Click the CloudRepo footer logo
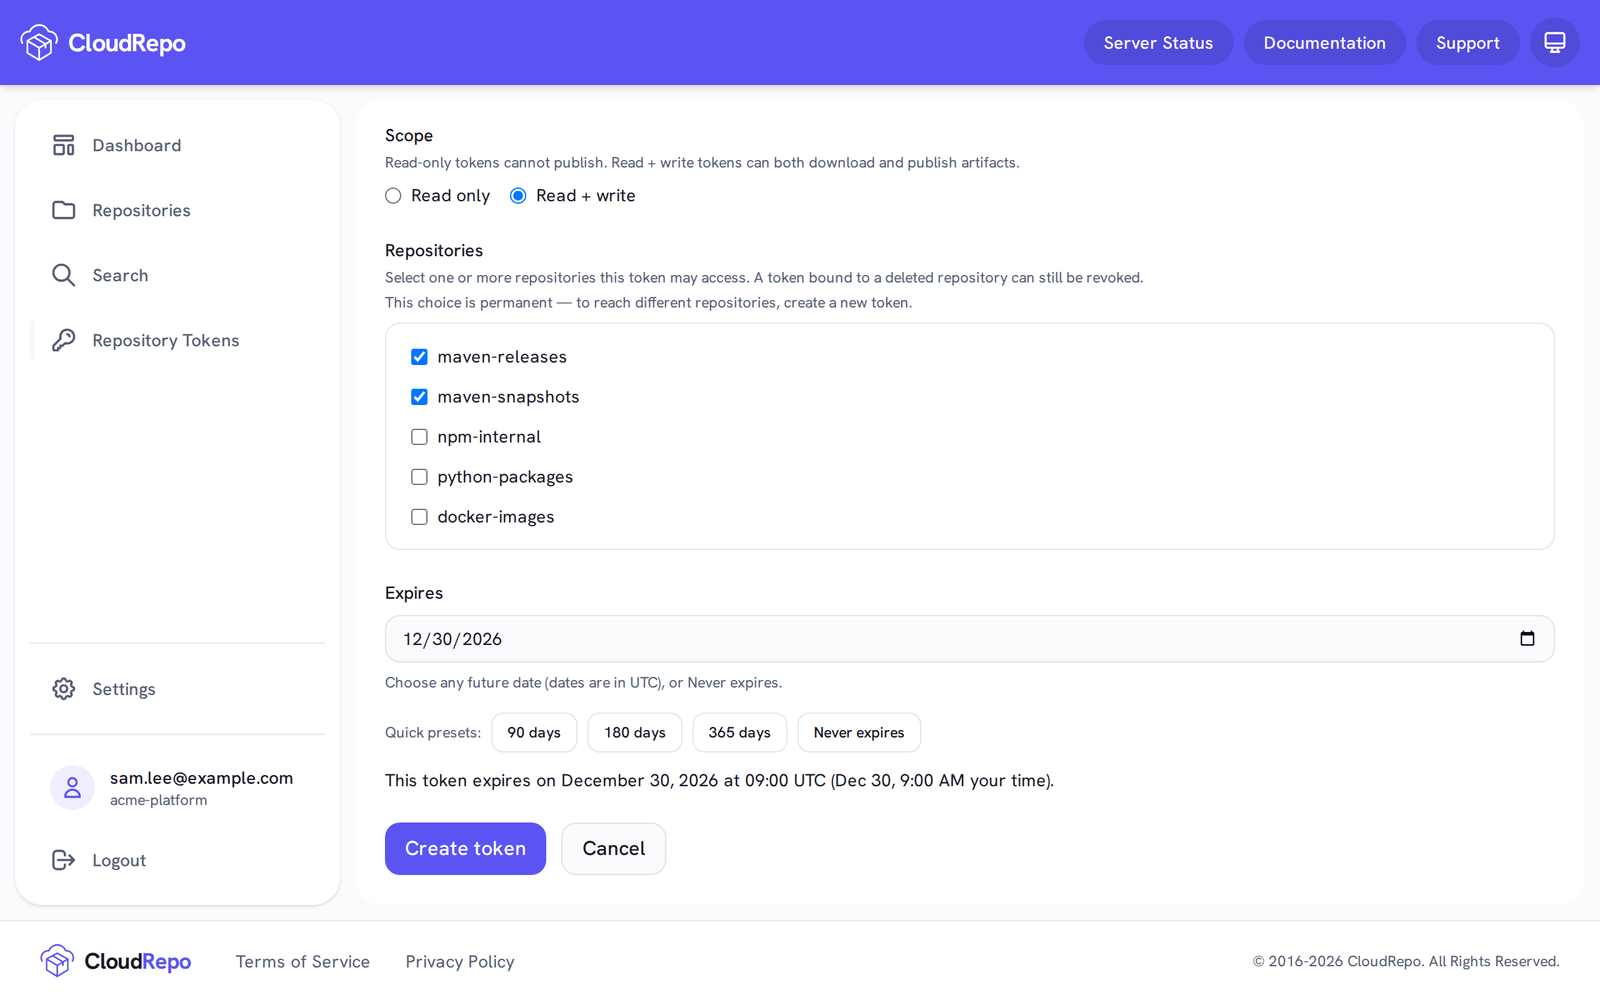This screenshot has height=1000, width=1600. tap(116, 961)
